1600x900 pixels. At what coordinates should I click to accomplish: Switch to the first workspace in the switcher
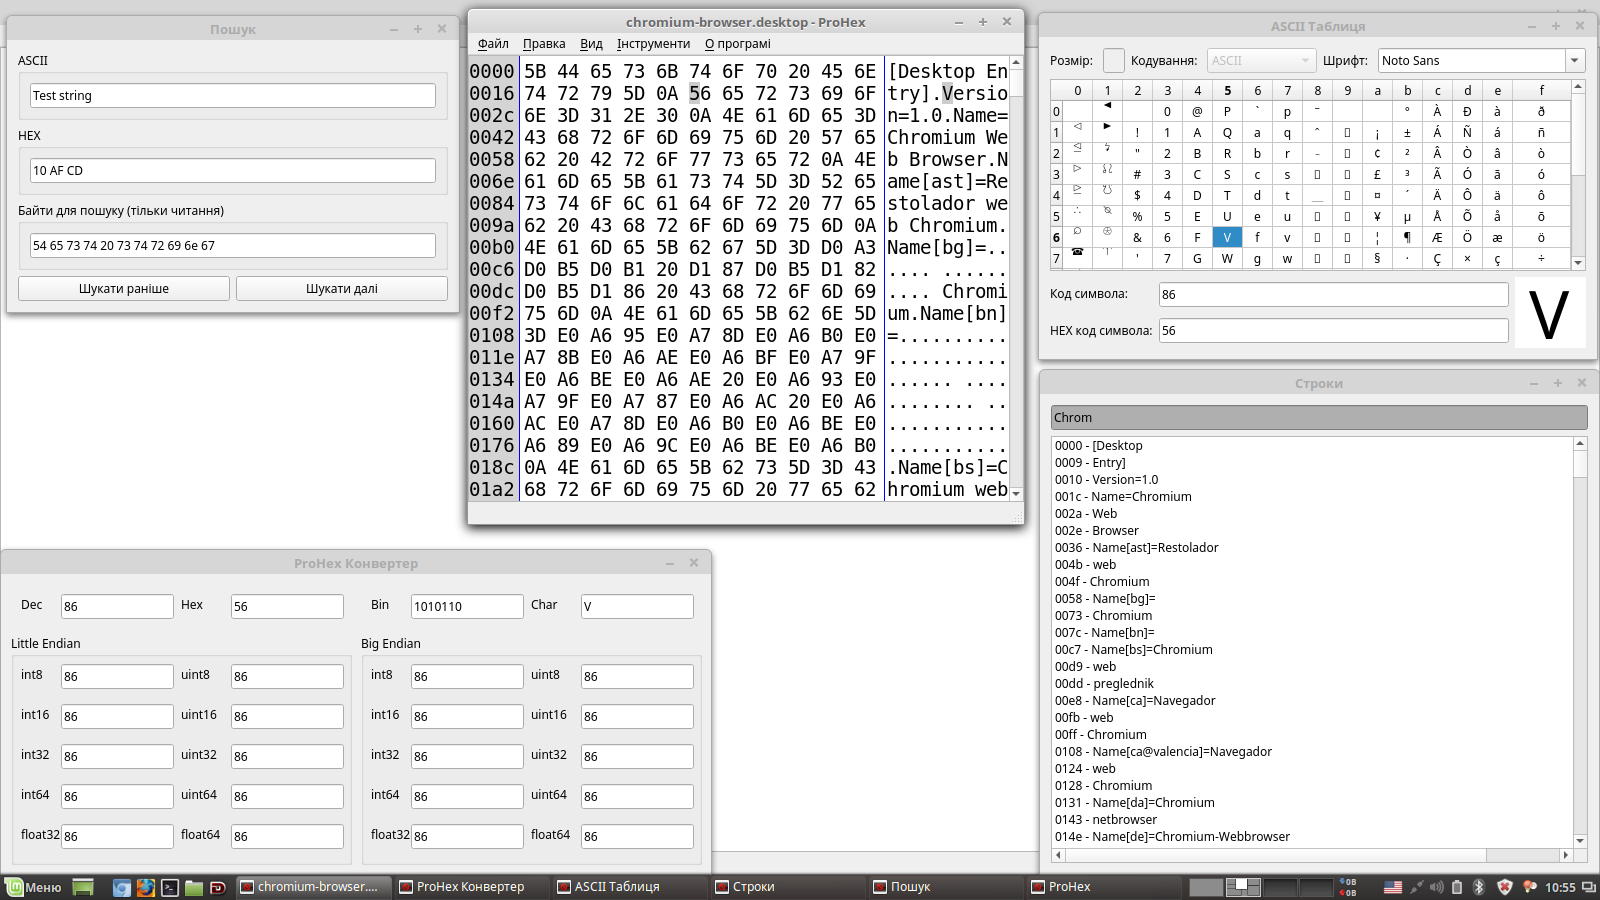[x=1206, y=887]
